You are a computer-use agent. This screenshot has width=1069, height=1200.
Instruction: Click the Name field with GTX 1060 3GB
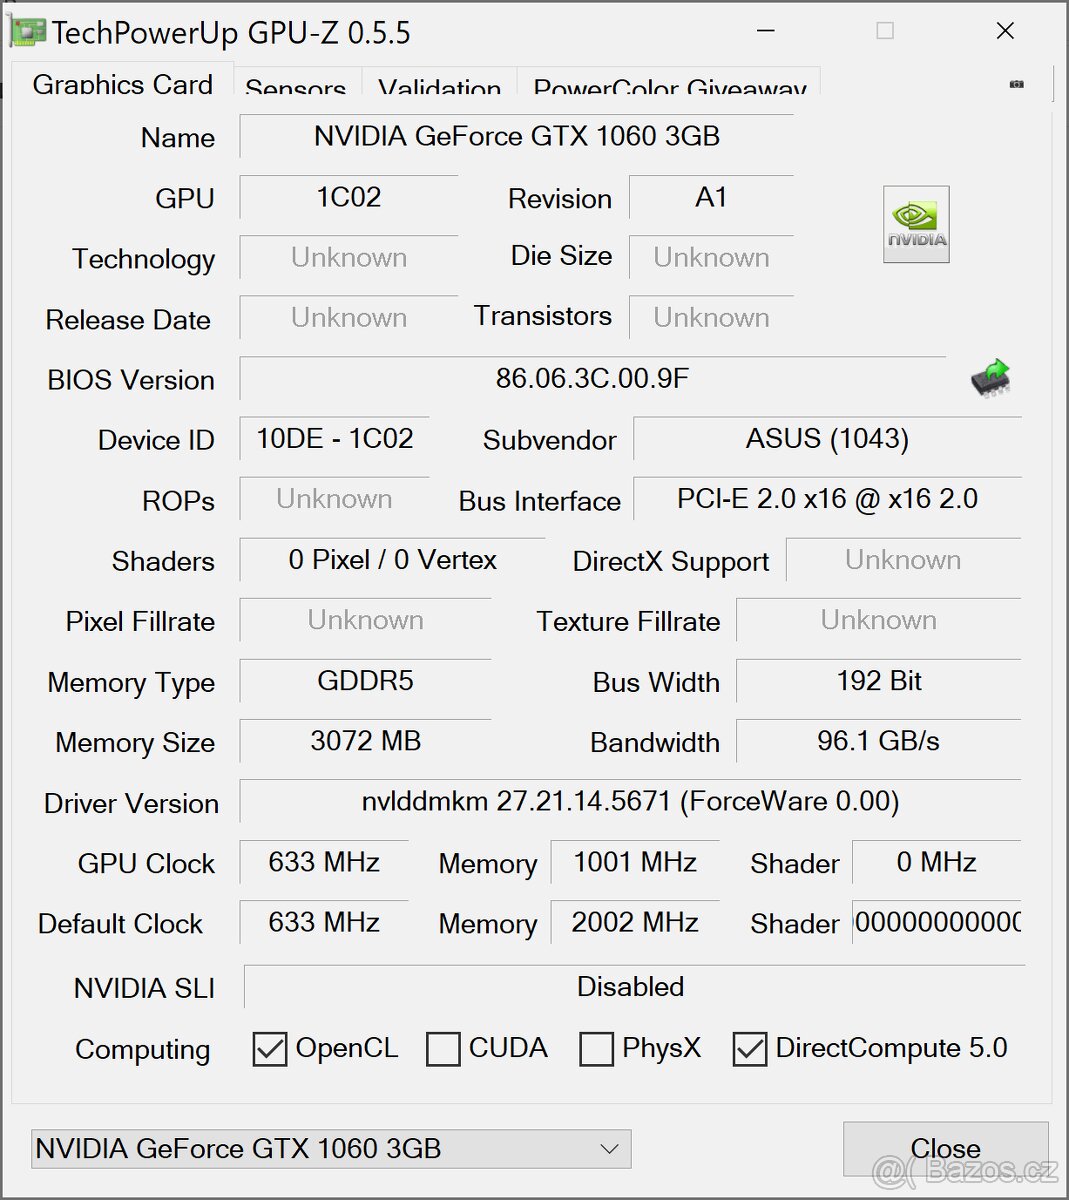pyautogui.click(x=517, y=136)
